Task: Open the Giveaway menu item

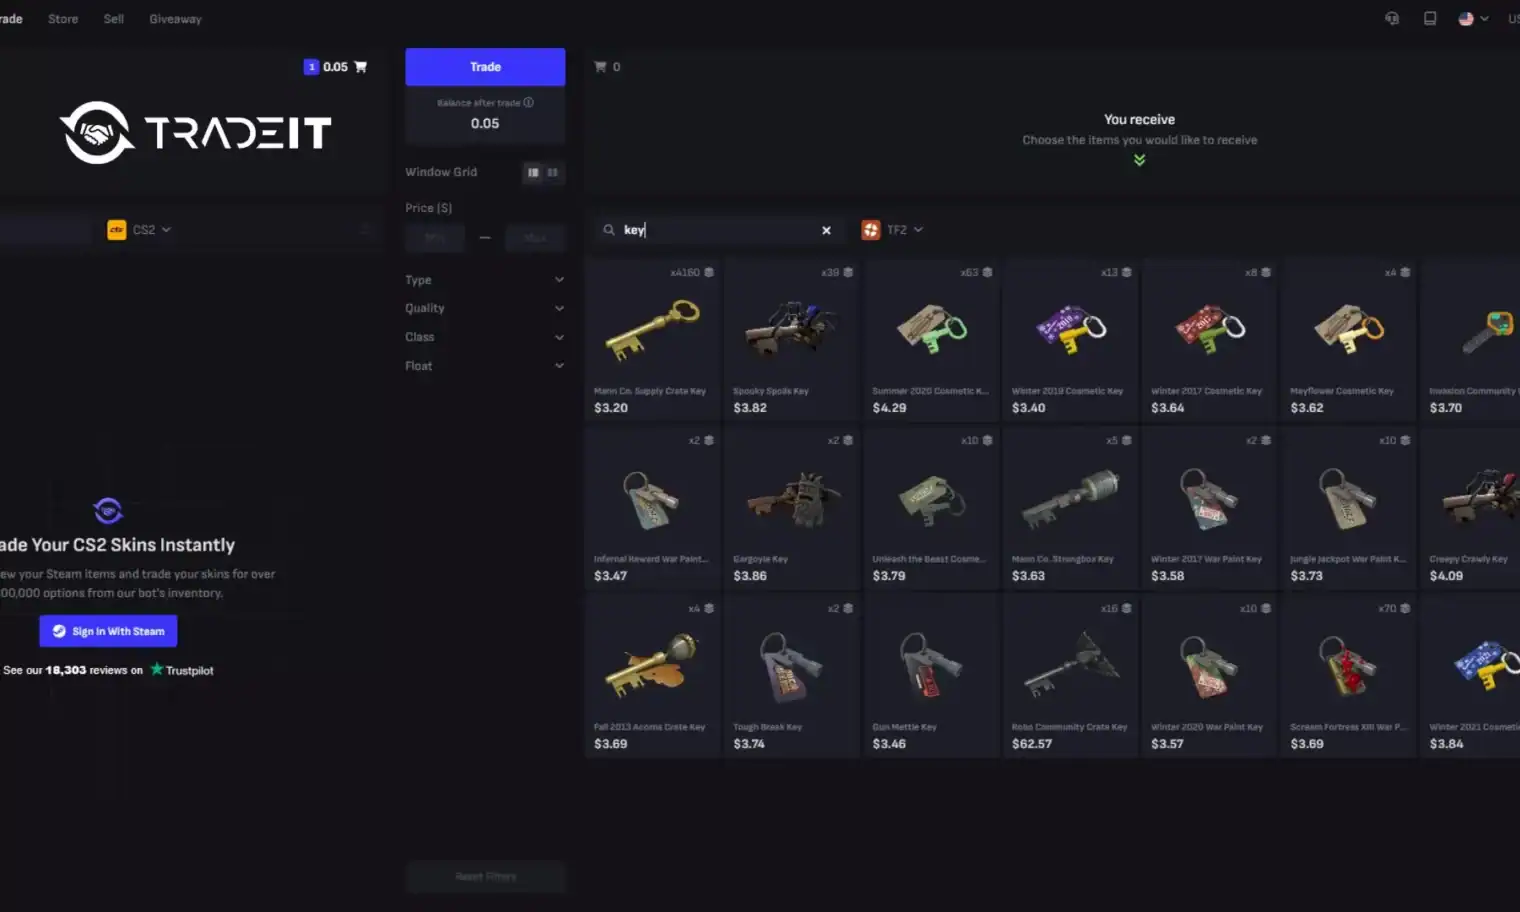Action: (175, 19)
